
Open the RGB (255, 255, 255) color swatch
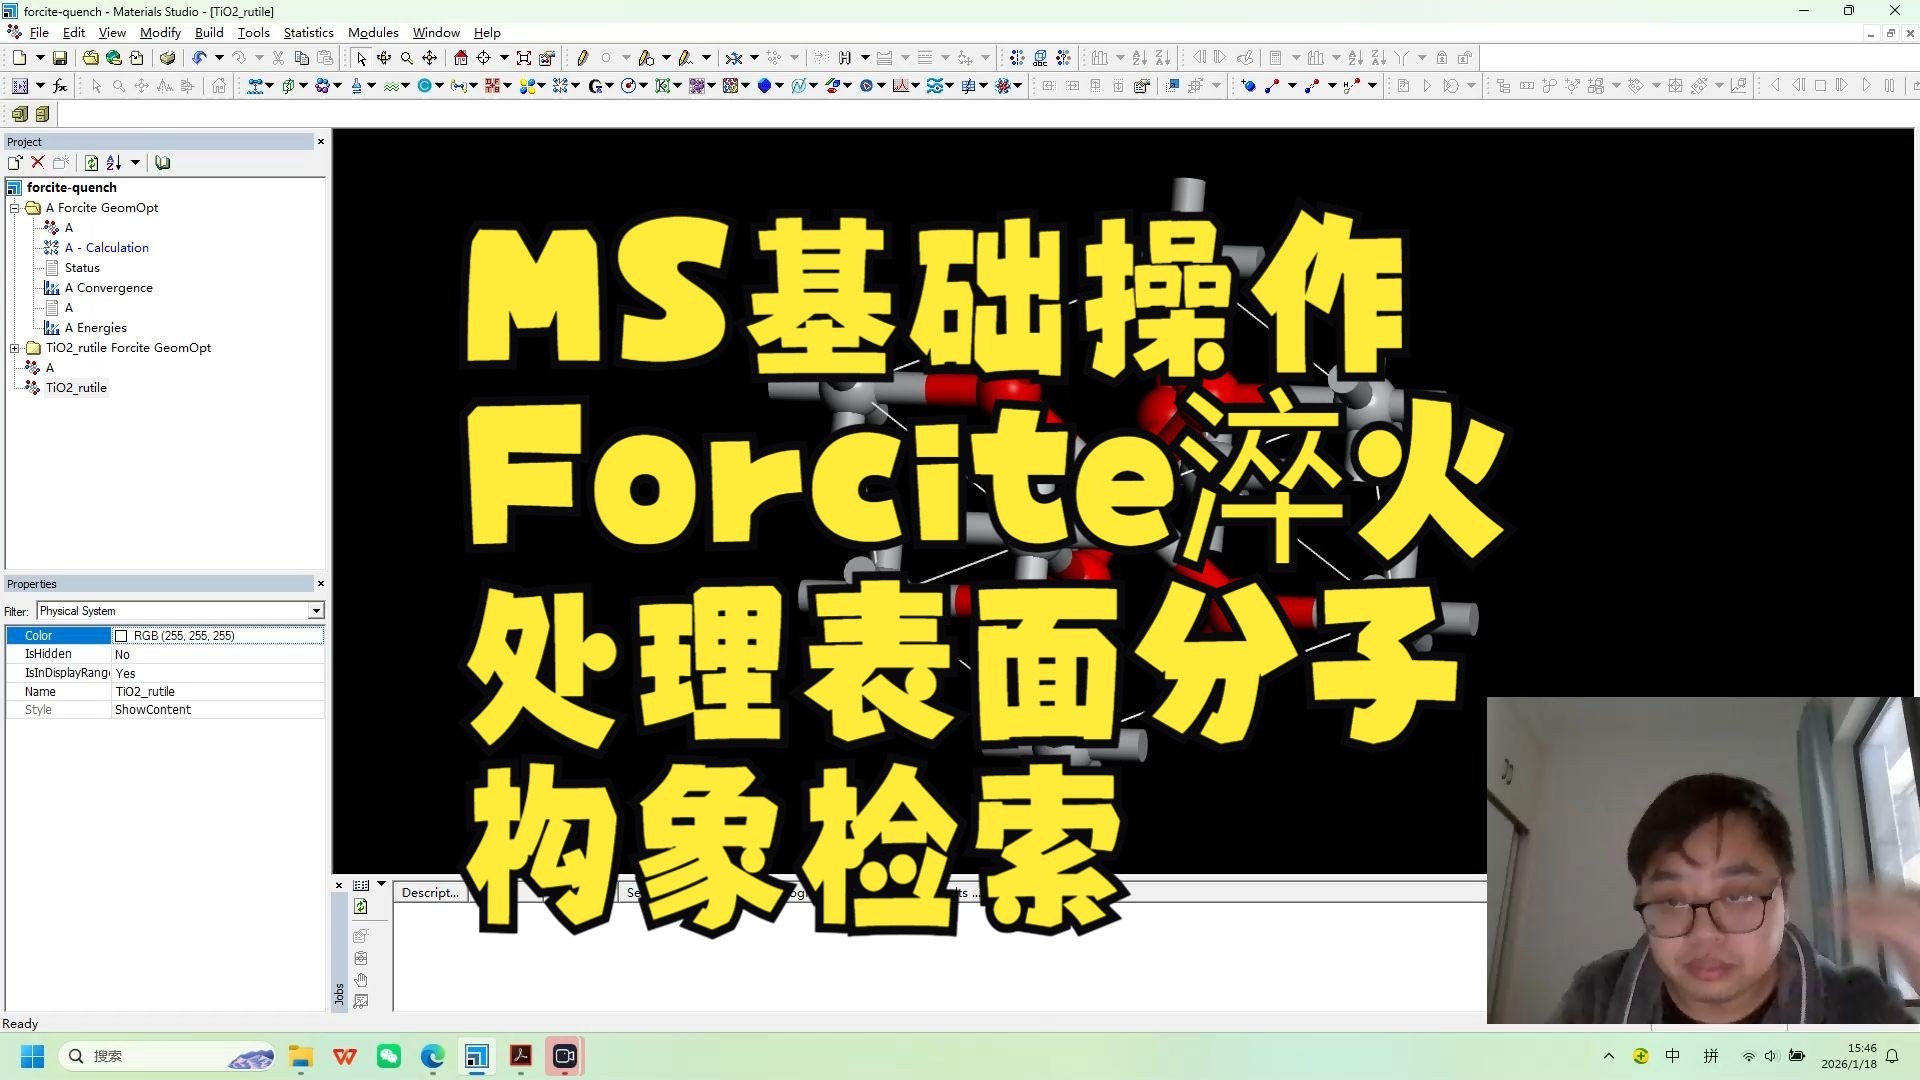click(x=122, y=635)
